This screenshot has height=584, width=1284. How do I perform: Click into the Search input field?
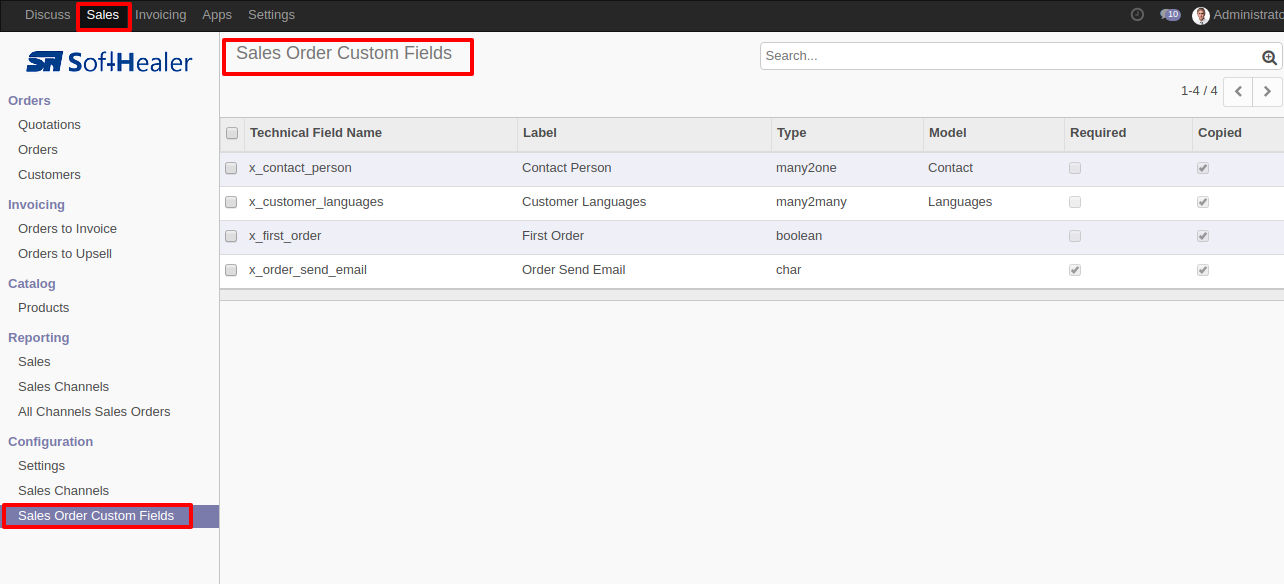click(x=1010, y=56)
